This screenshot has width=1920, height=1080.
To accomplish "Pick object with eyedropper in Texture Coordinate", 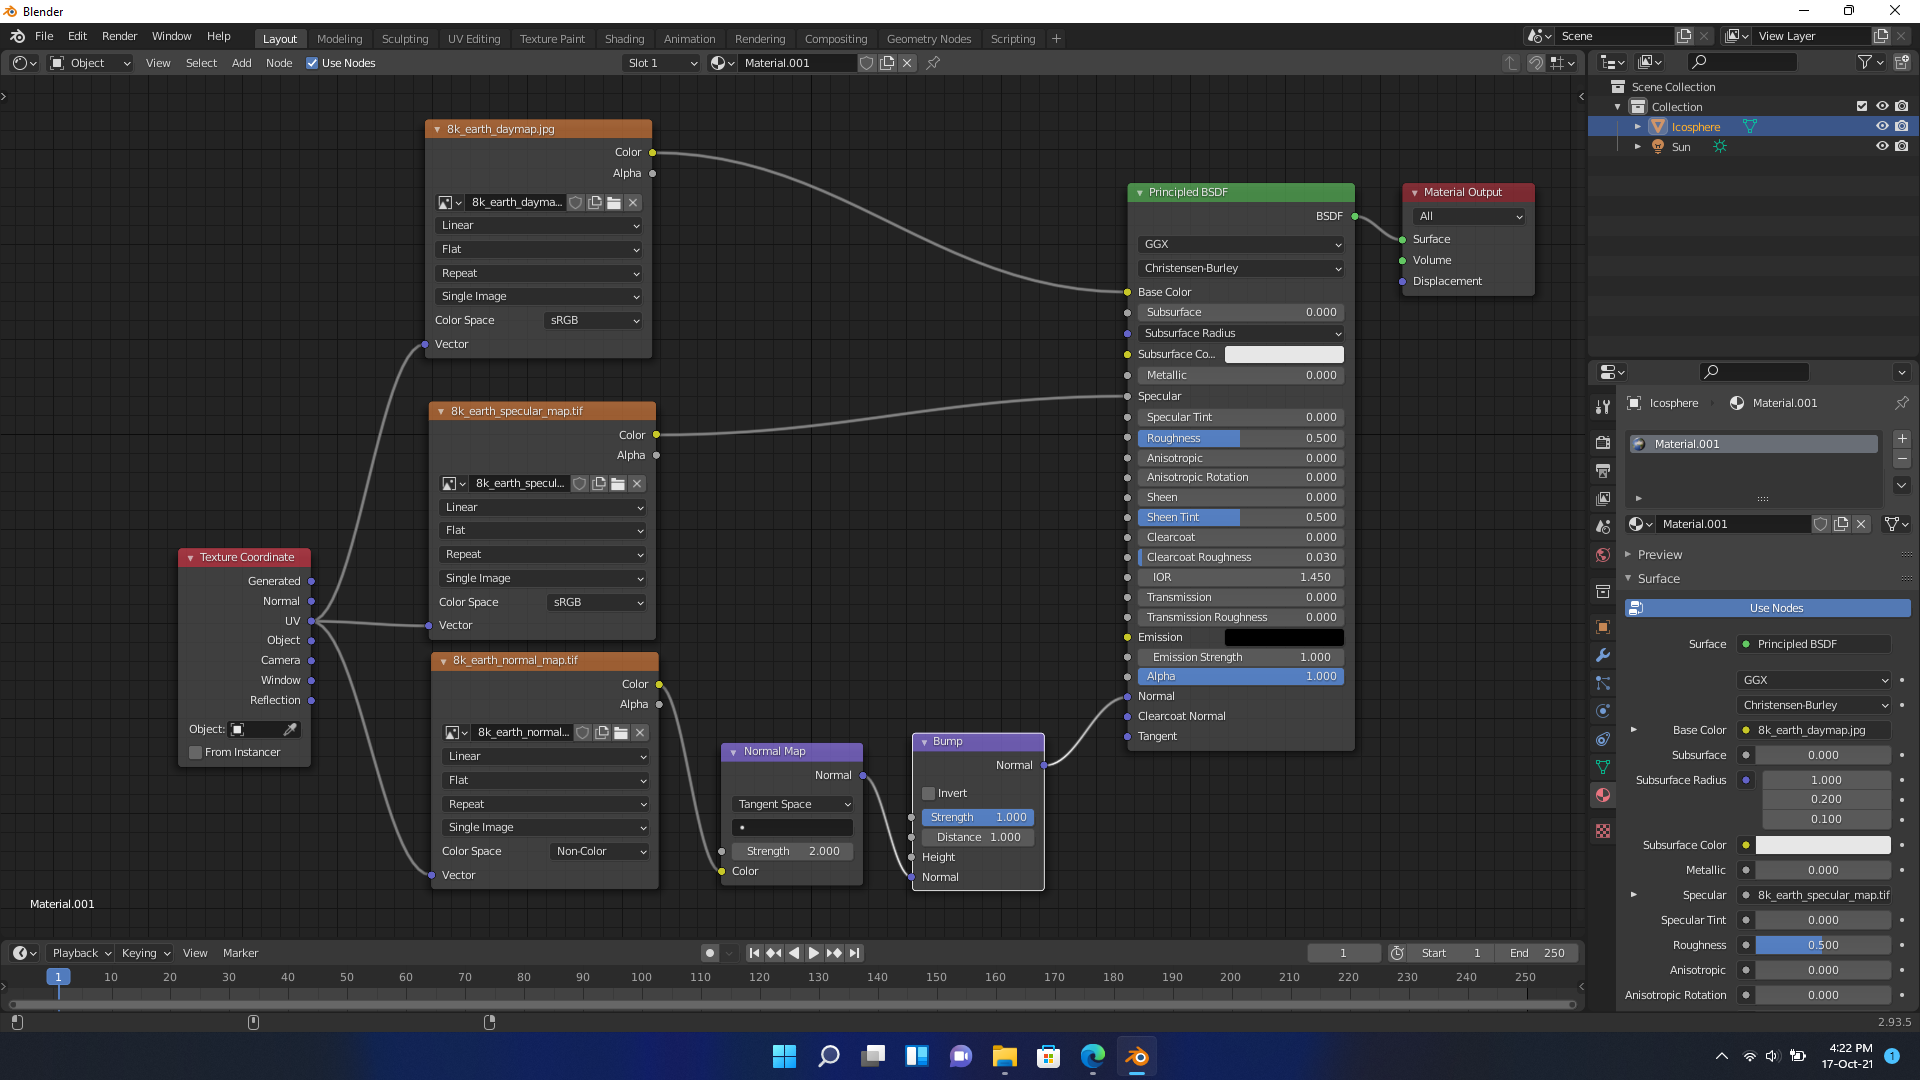I will click(x=290, y=729).
